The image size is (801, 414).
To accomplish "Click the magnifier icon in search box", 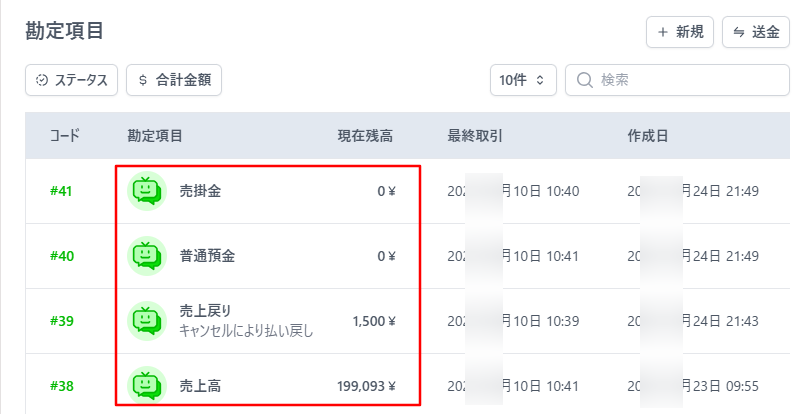I will click(x=585, y=80).
